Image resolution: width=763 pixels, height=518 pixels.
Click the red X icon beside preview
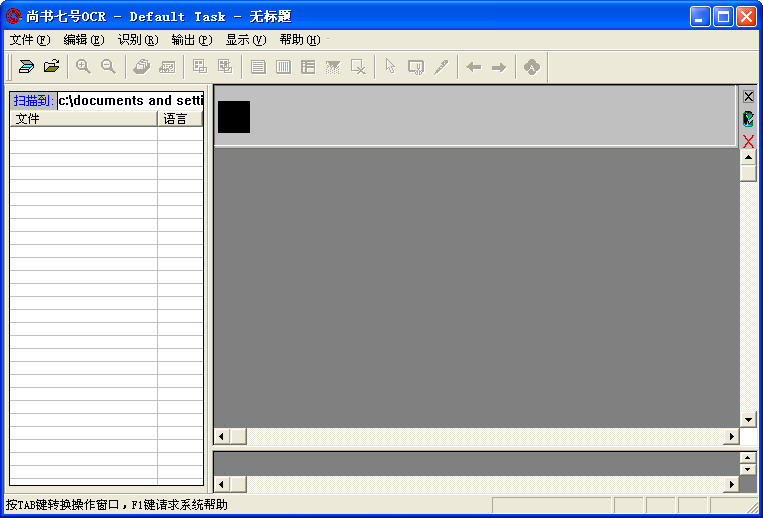748,141
